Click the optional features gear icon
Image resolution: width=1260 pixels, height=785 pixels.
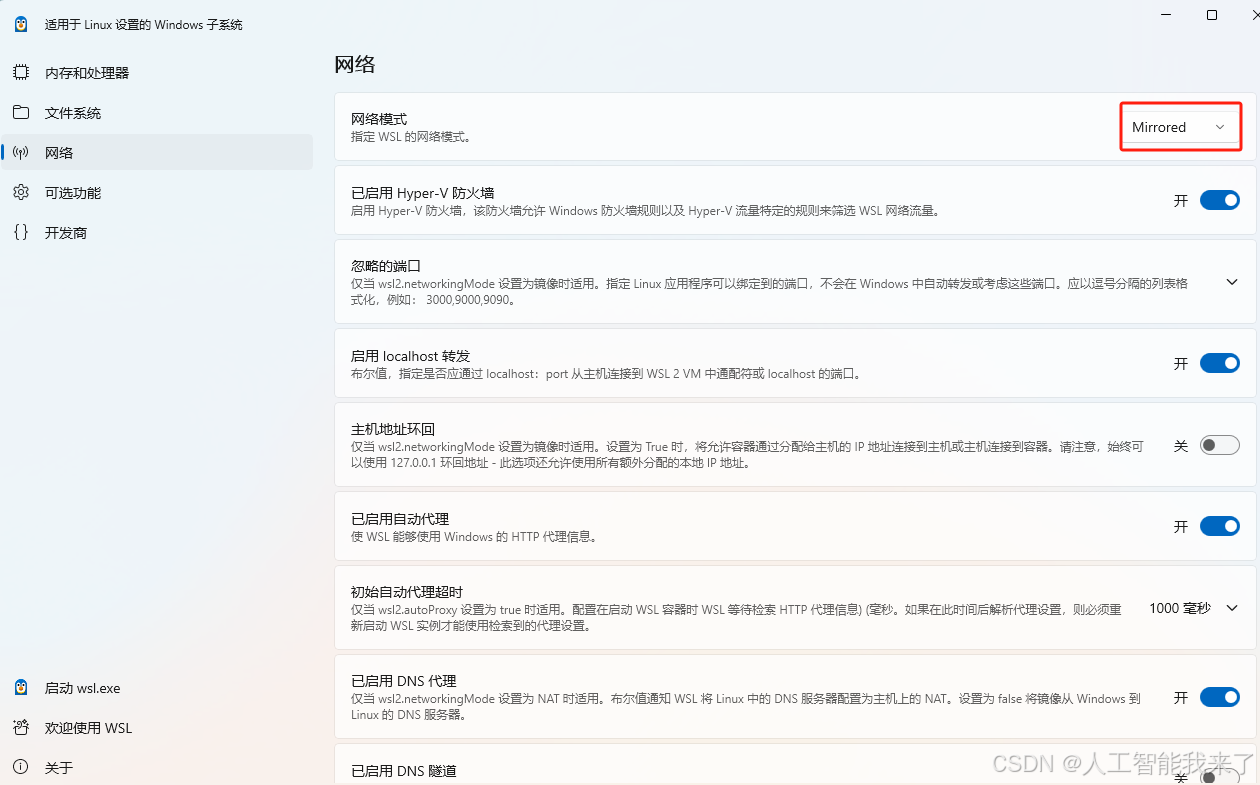(x=21, y=193)
